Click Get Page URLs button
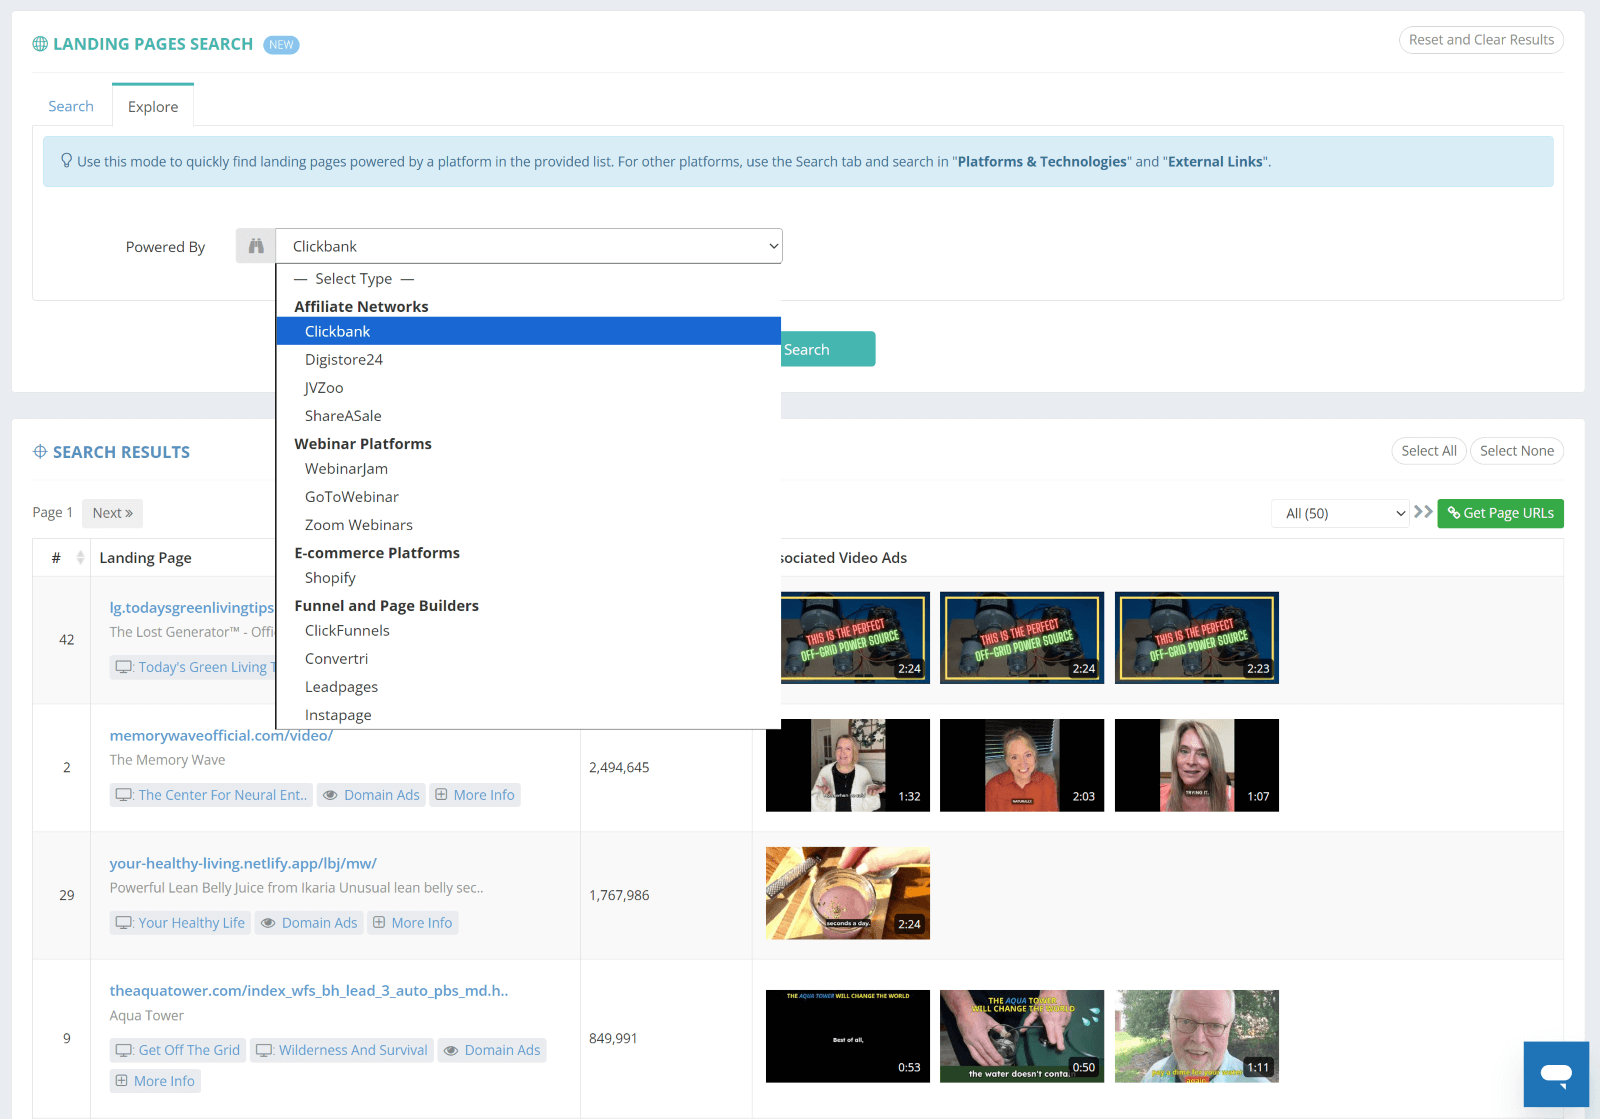The width and height of the screenshot is (1600, 1119). click(x=1500, y=513)
